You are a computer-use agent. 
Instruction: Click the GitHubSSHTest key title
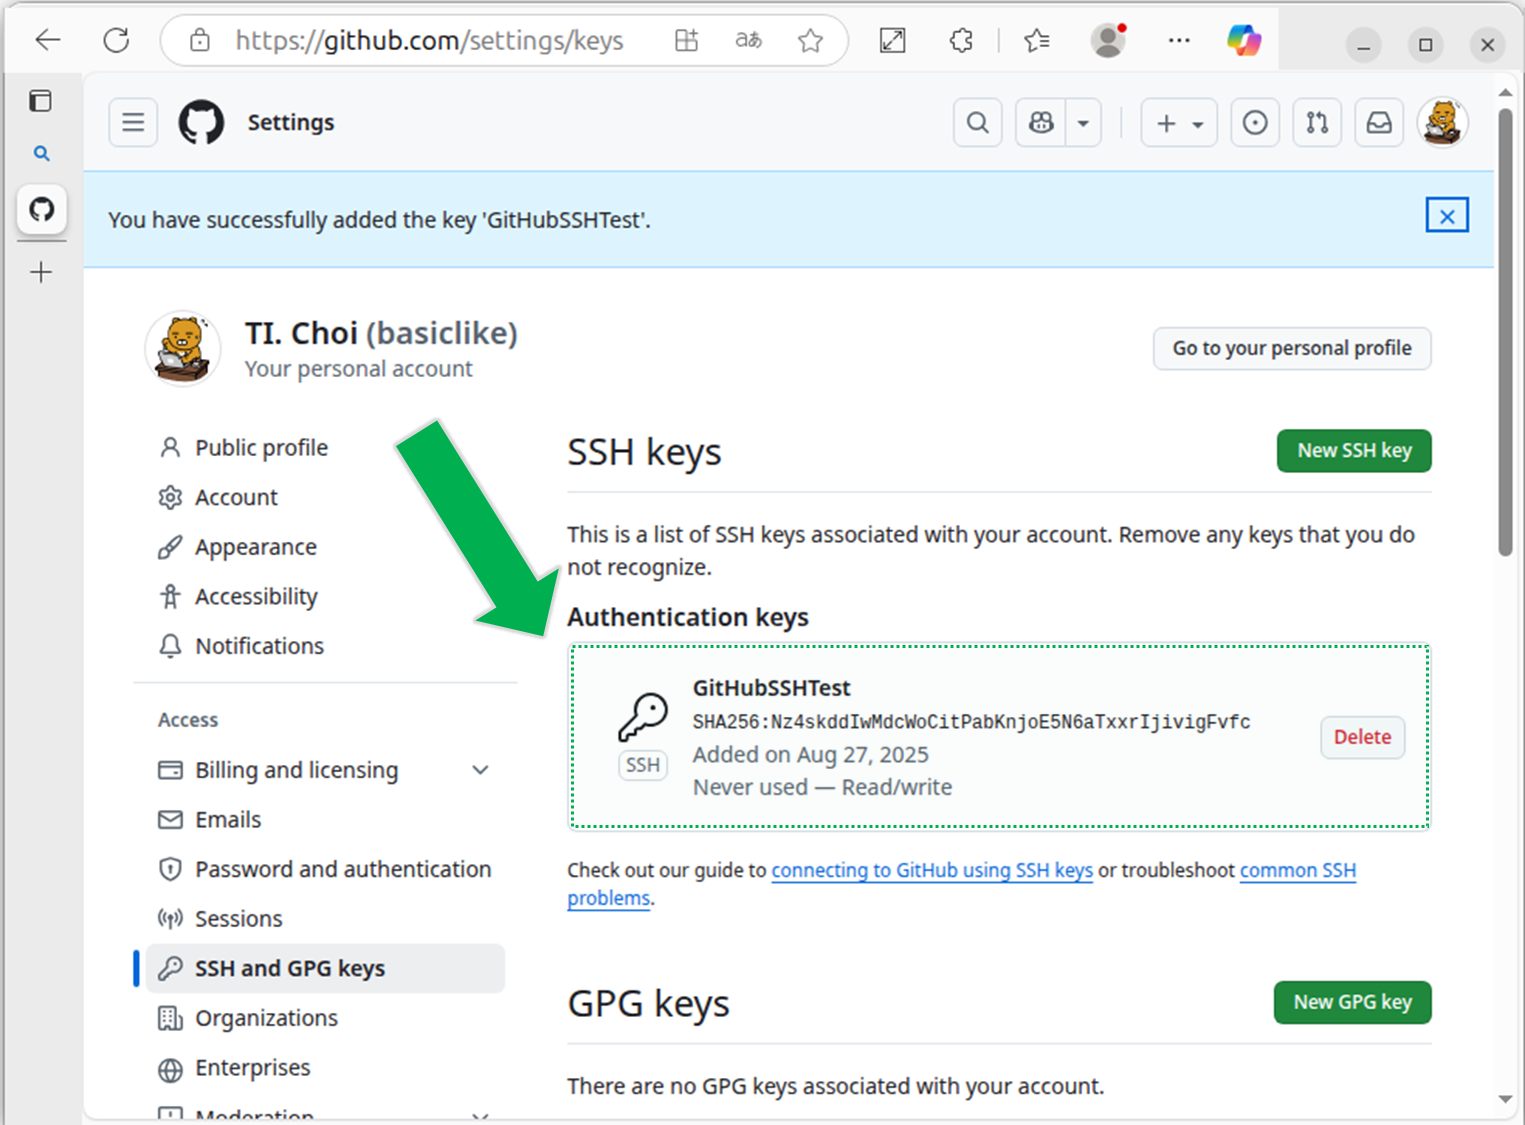pos(771,688)
